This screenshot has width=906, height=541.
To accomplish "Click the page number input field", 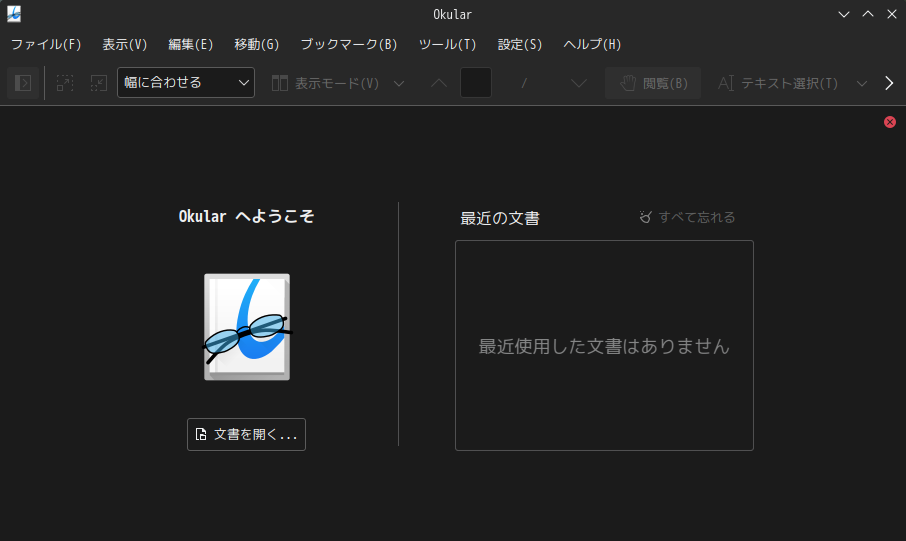I will pos(476,83).
